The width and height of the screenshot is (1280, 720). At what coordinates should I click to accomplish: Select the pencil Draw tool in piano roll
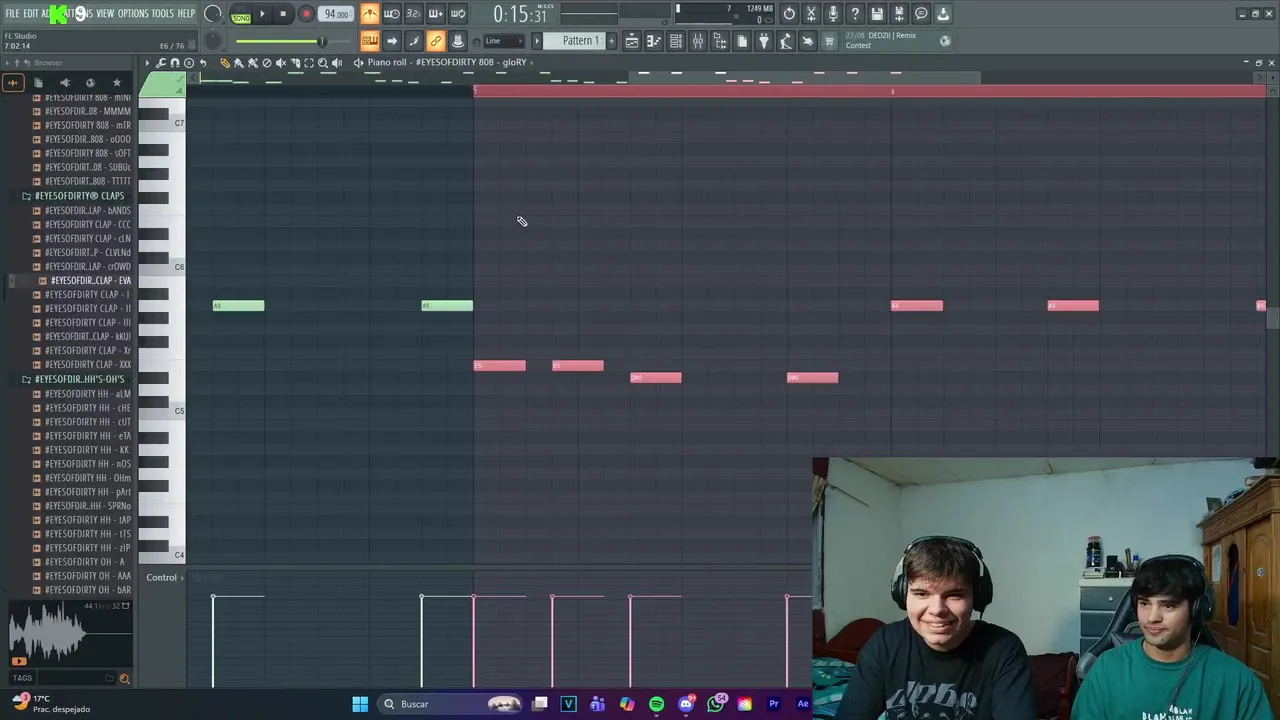click(224, 63)
